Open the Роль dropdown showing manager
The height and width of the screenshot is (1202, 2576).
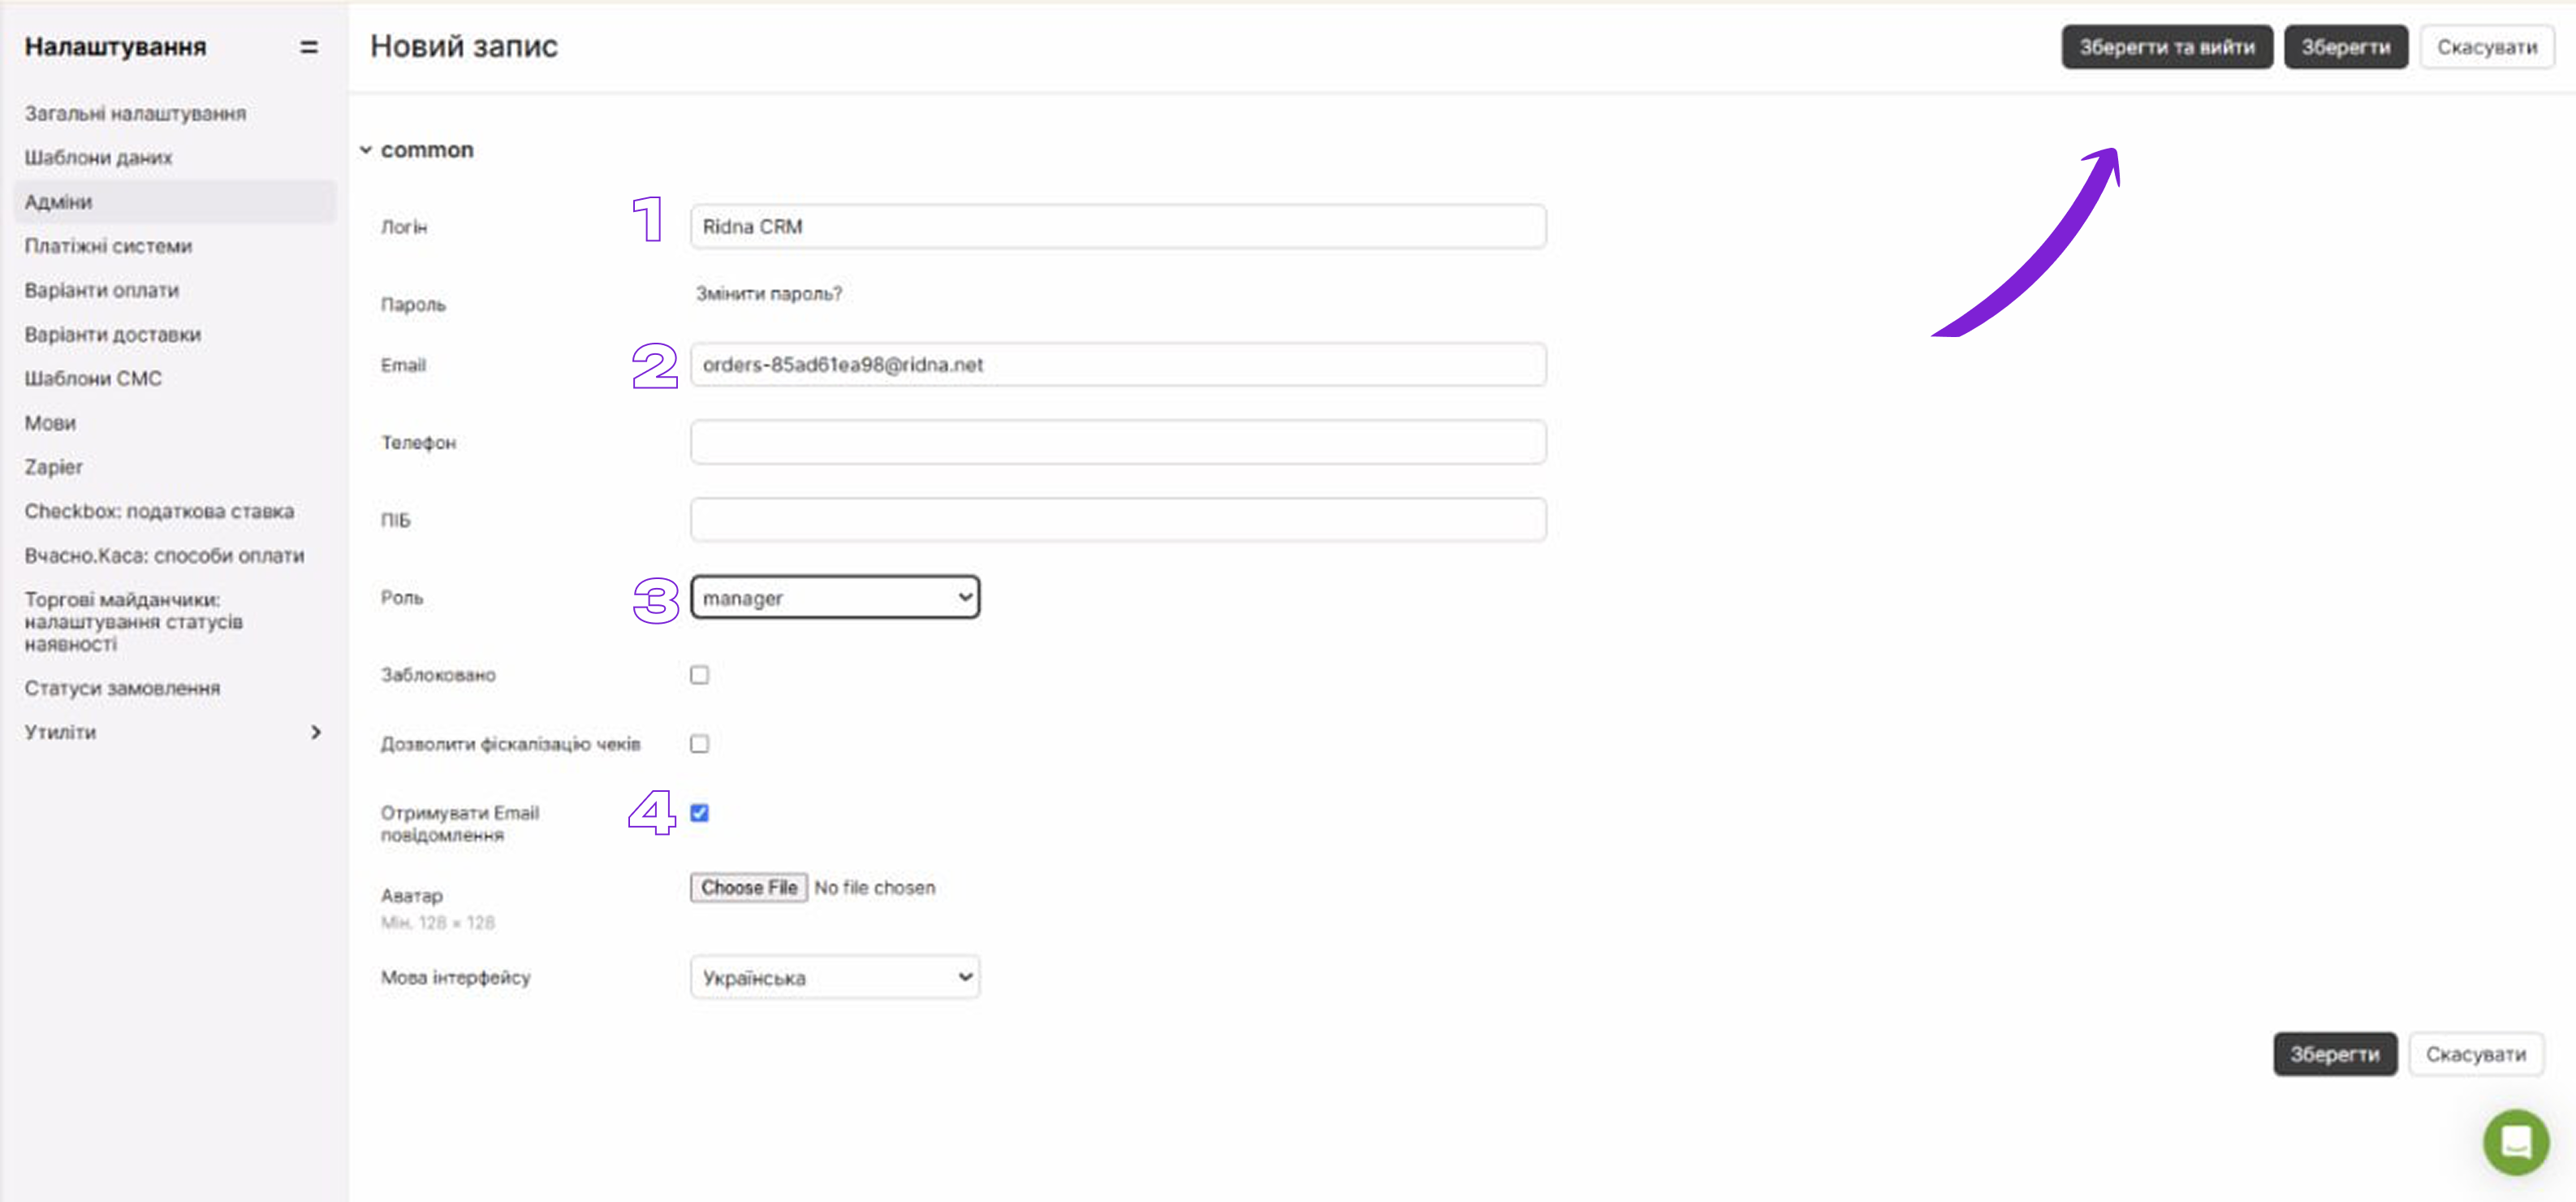click(x=835, y=597)
